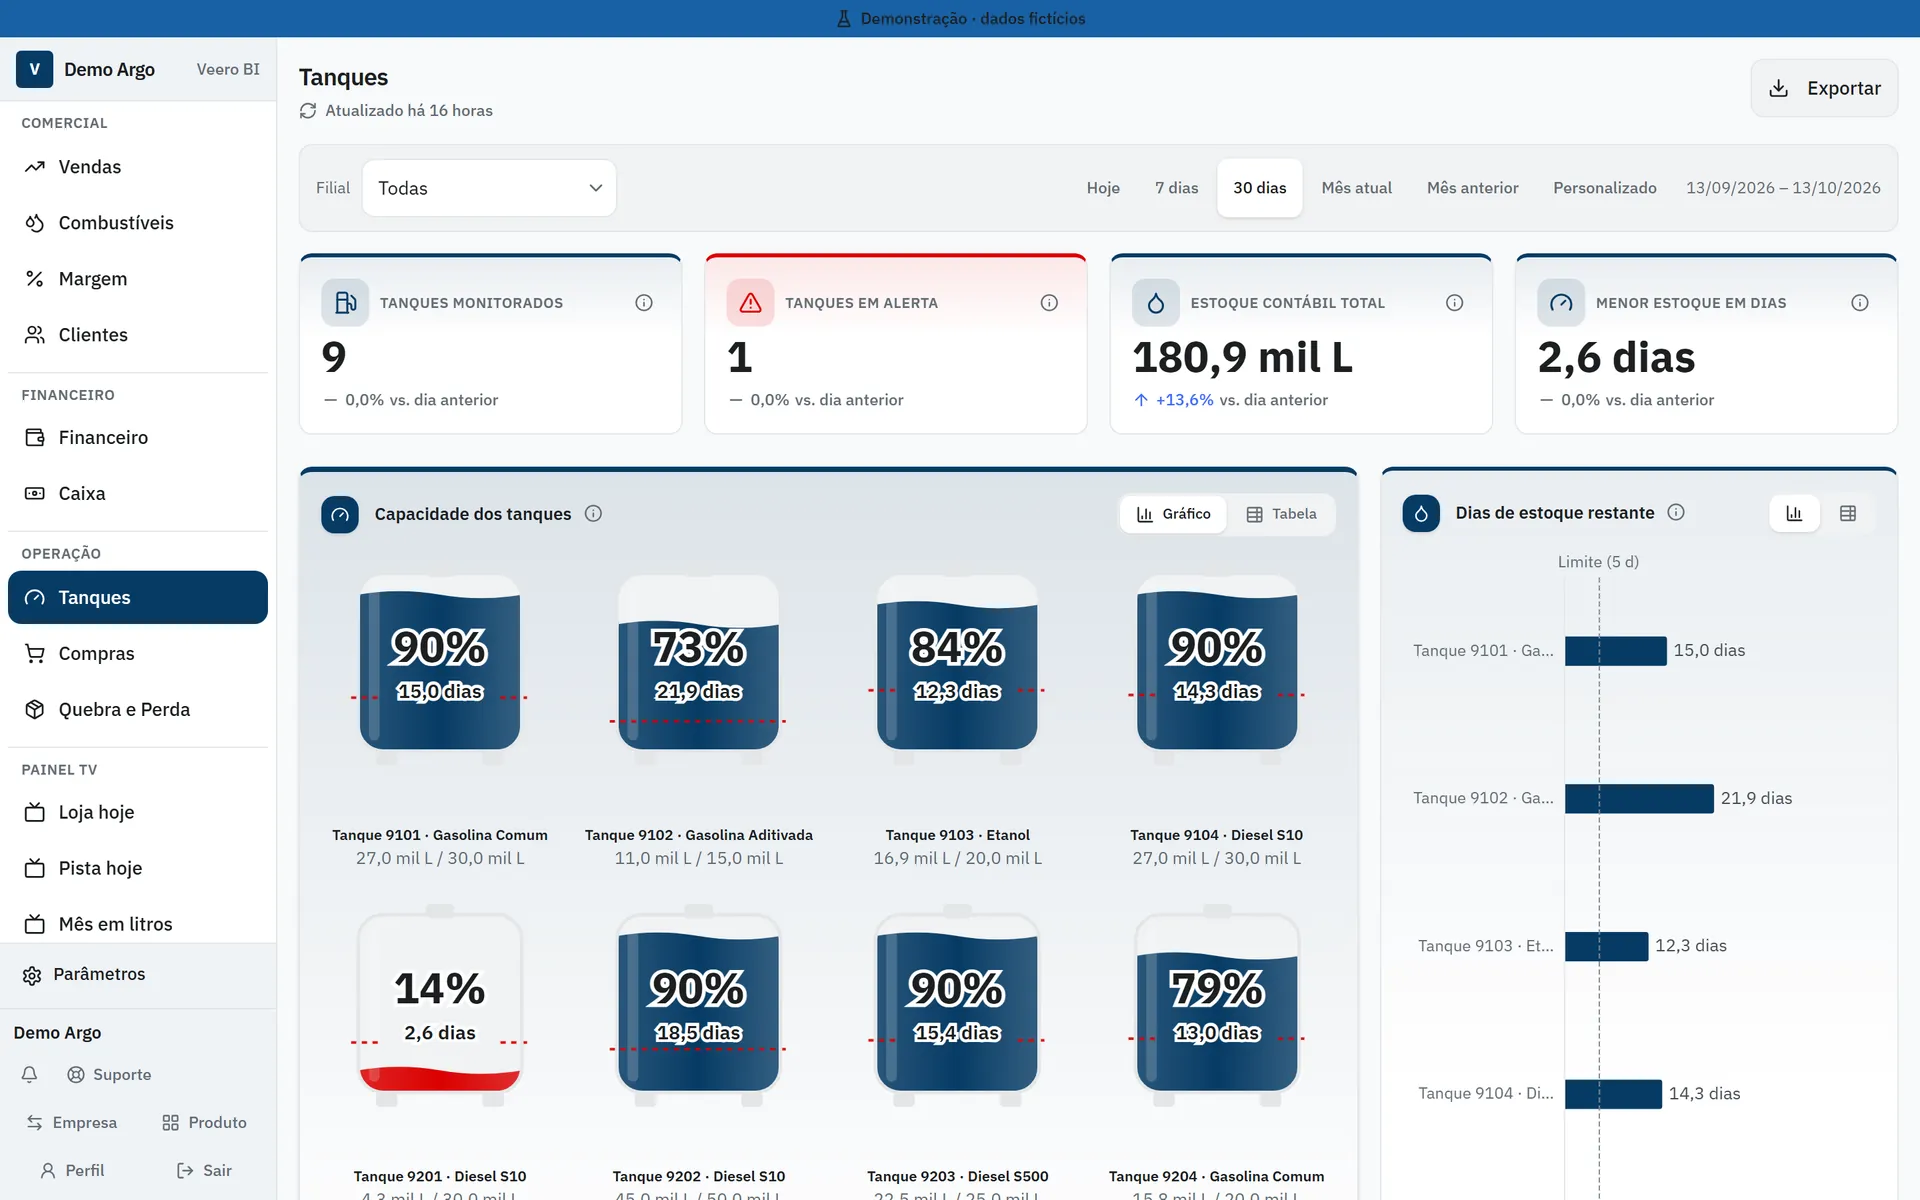Click the Tanque 9102 Gasolina Aditivada 73% tank
This screenshot has width=1920, height=1200.
[699, 668]
